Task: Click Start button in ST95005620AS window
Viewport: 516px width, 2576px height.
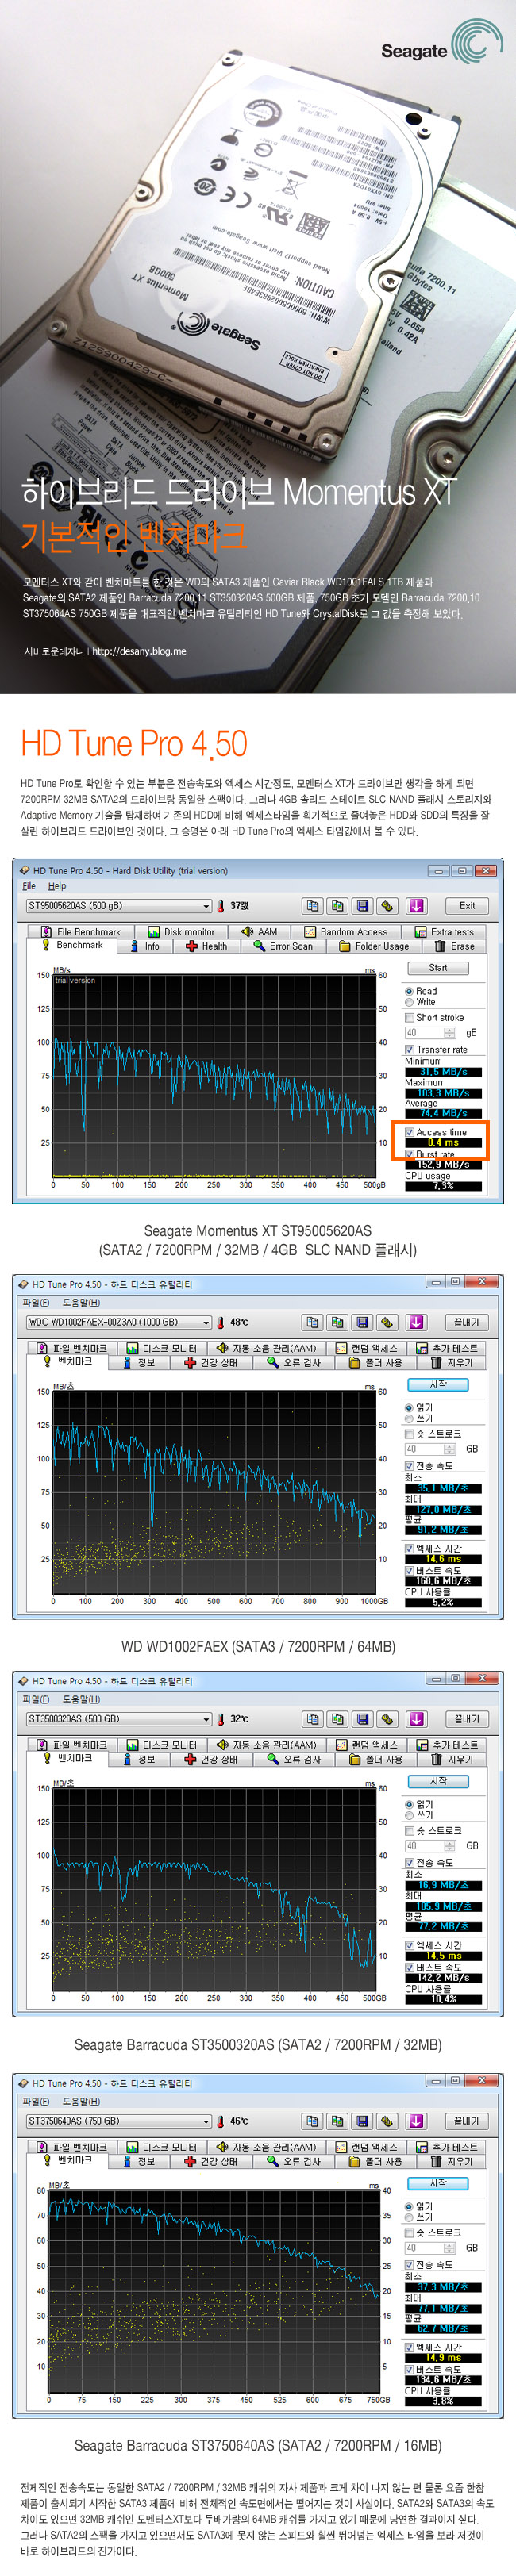Action: tap(438, 968)
